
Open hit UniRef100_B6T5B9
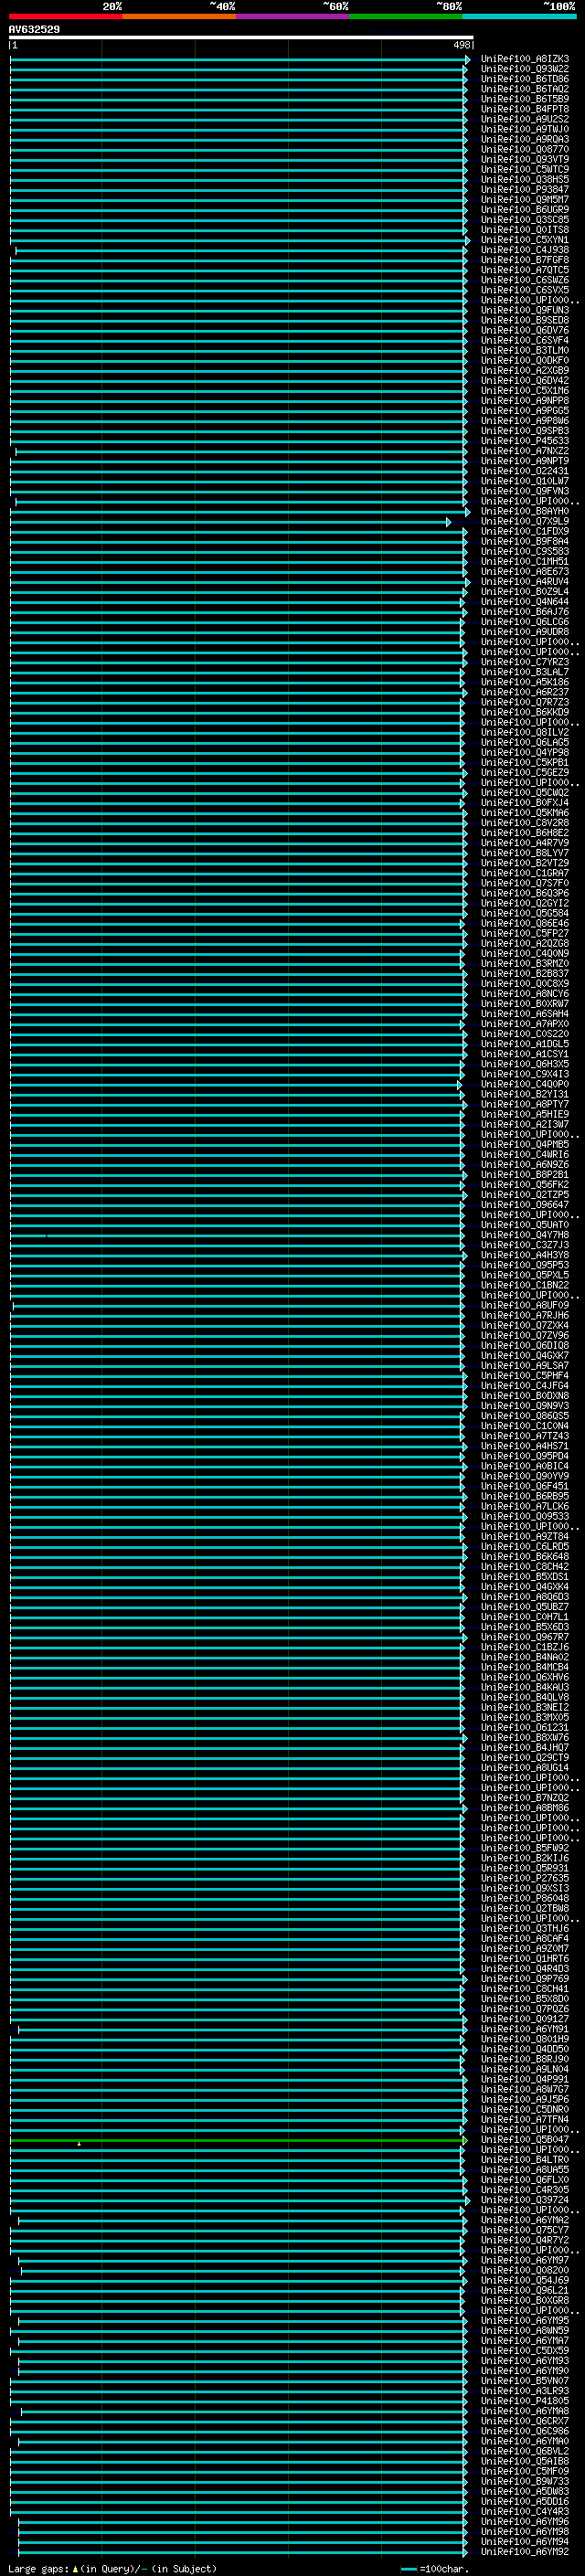[x=524, y=99]
